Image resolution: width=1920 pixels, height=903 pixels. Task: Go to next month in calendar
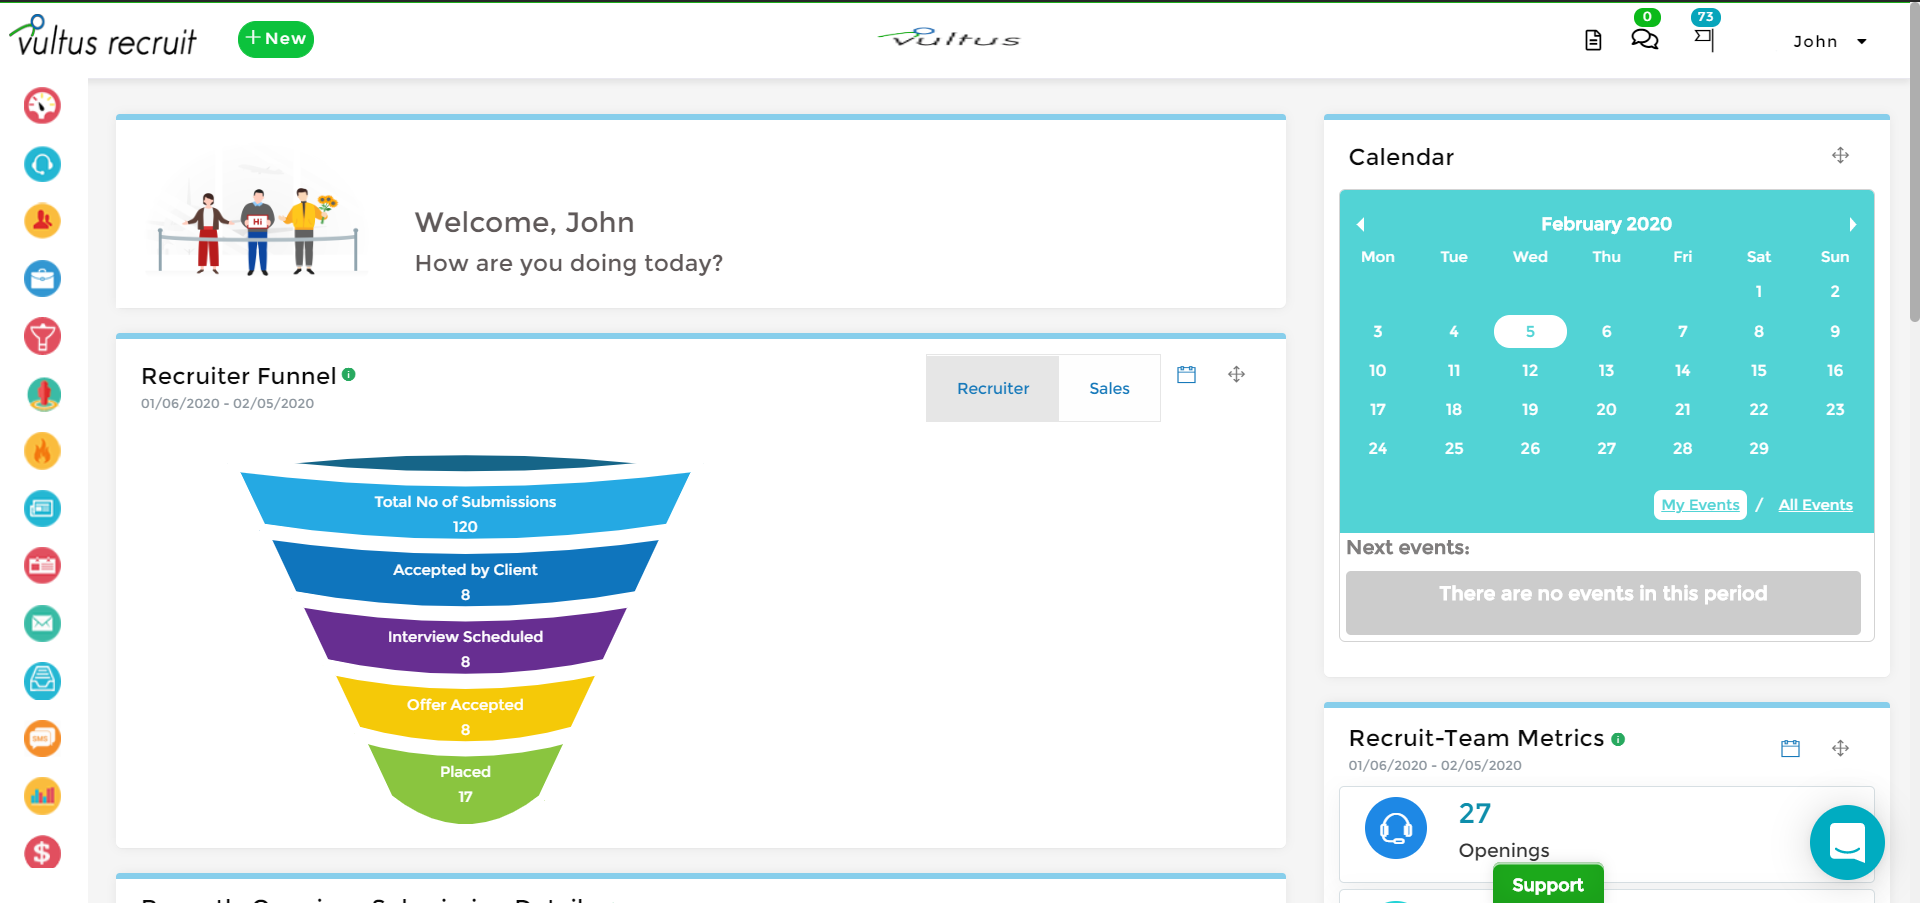pos(1852,224)
